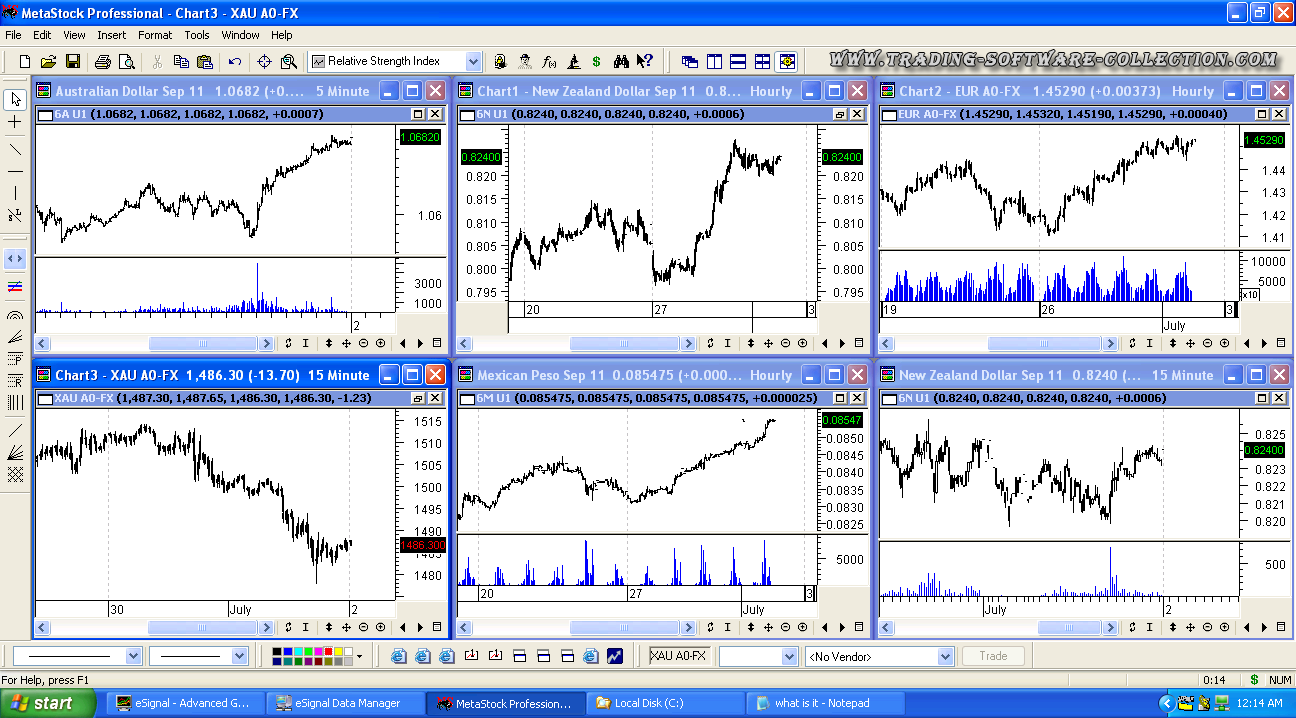This screenshot has height=718, width=1296.
Task: Open The Explorer dollar-sign icon
Action: pyautogui.click(x=596, y=61)
